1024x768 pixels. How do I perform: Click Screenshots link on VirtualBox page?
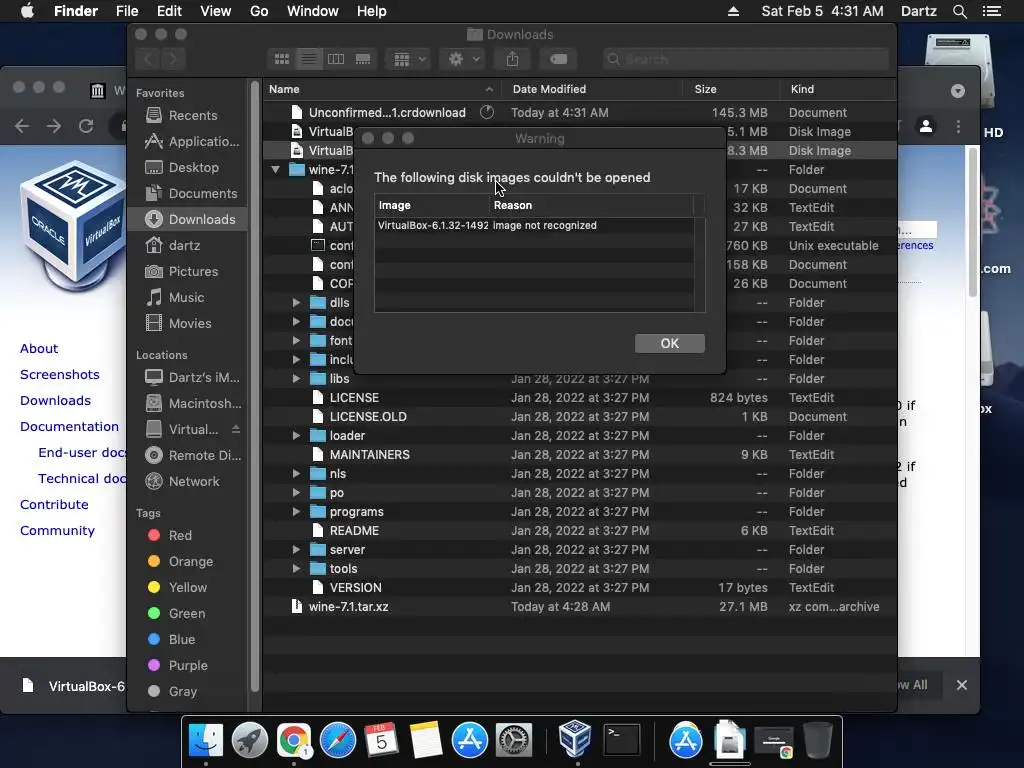tap(59, 375)
